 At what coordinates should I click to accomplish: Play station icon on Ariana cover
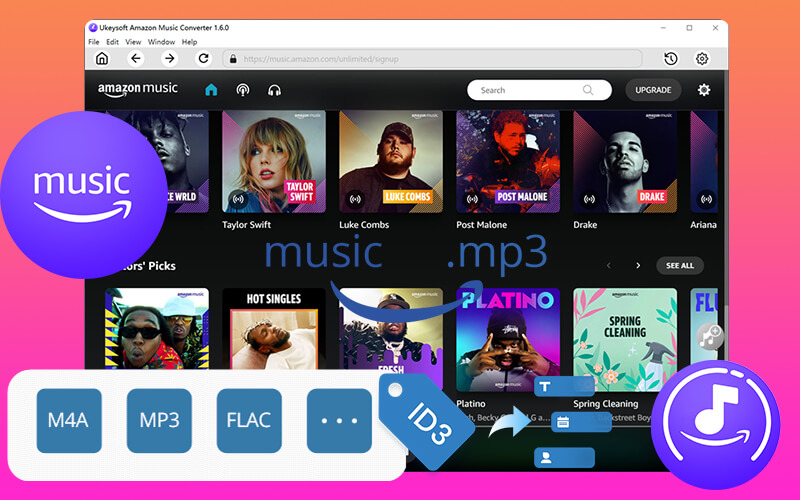pyautogui.click(x=707, y=199)
